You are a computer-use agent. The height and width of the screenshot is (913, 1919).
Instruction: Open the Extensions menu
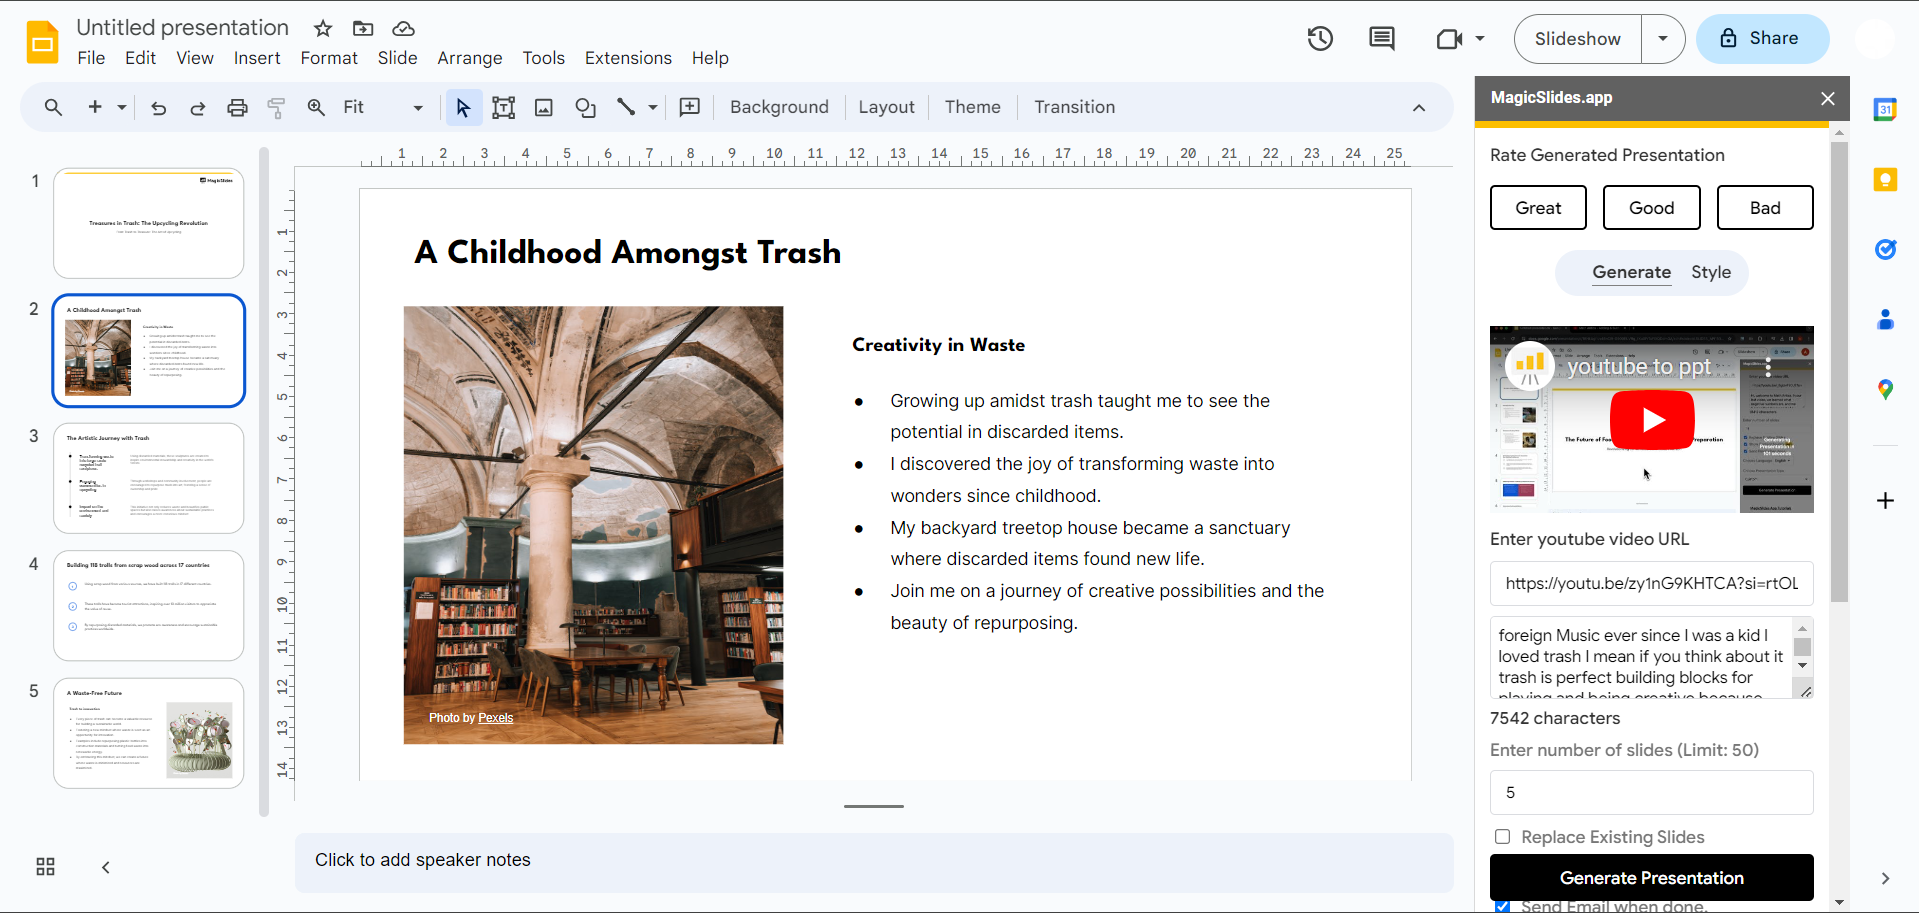tap(628, 58)
